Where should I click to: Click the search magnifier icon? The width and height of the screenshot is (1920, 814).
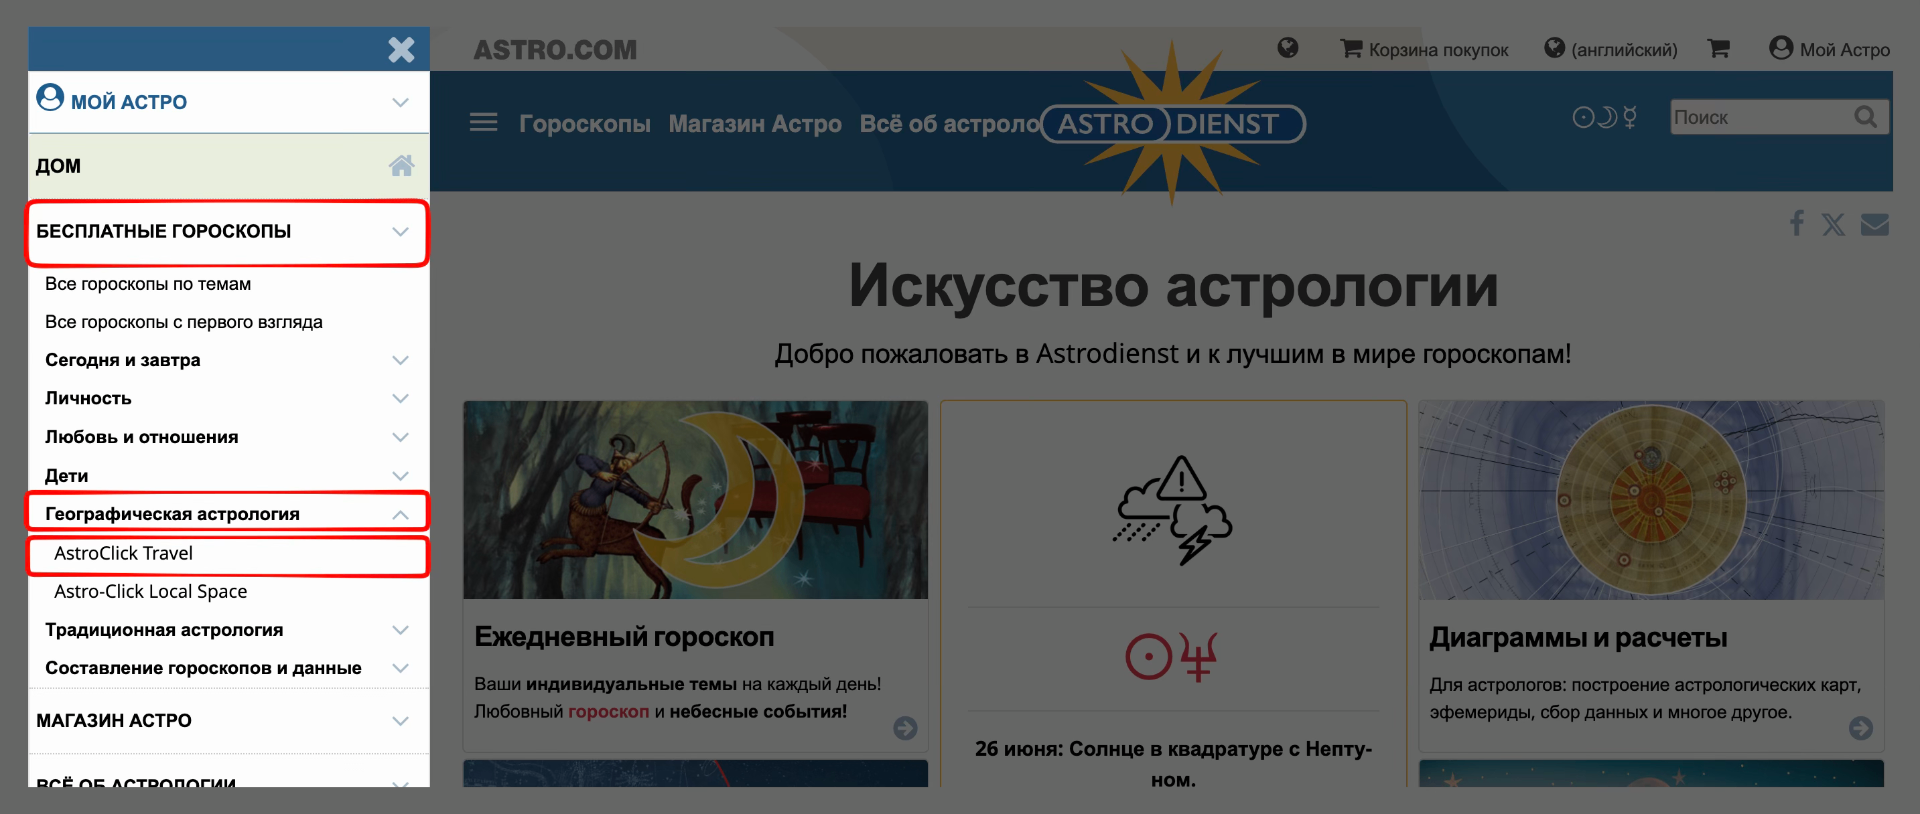[1866, 117]
